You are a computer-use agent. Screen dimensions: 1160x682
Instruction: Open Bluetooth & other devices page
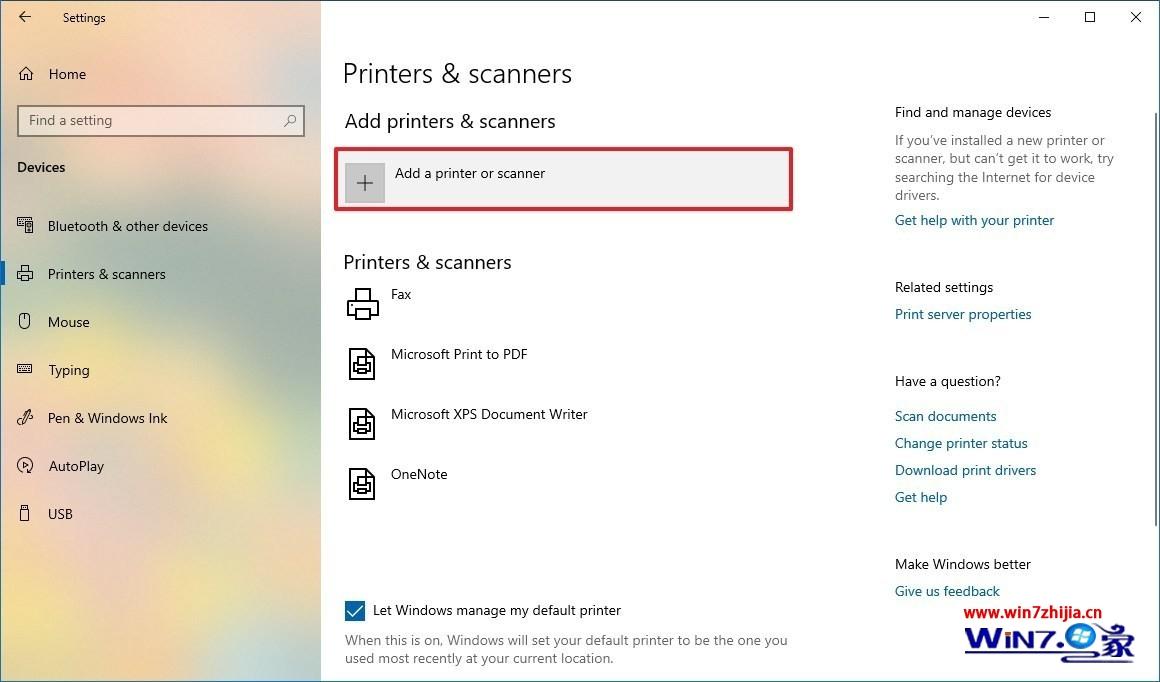point(128,226)
